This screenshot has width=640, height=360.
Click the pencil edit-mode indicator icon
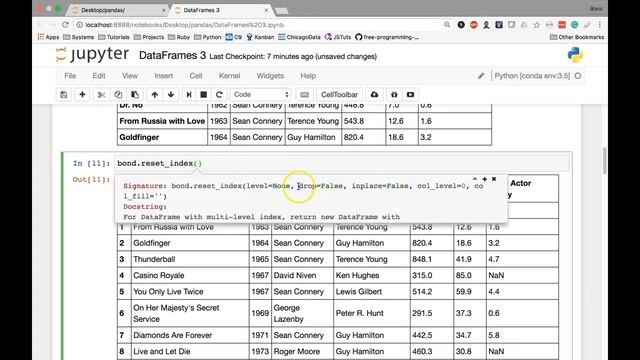[x=481, y=76]
